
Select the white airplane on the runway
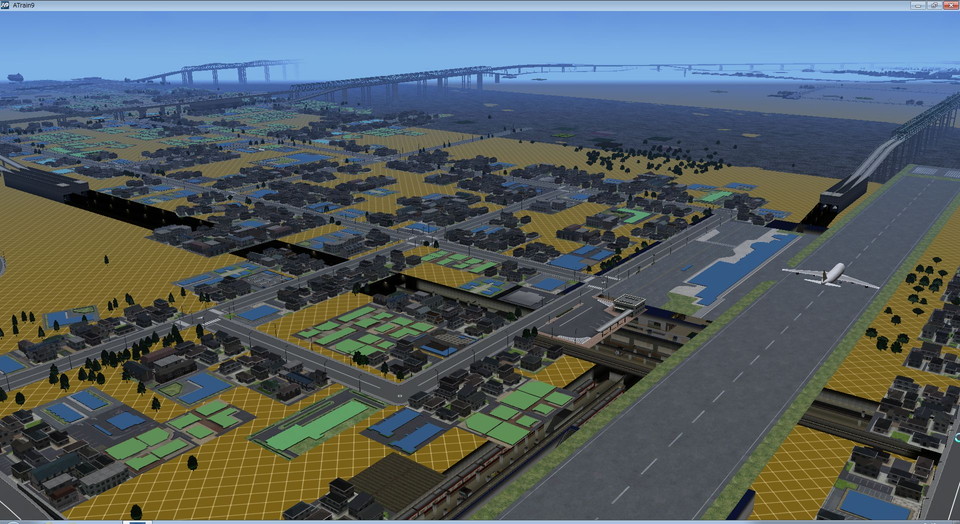830,275
